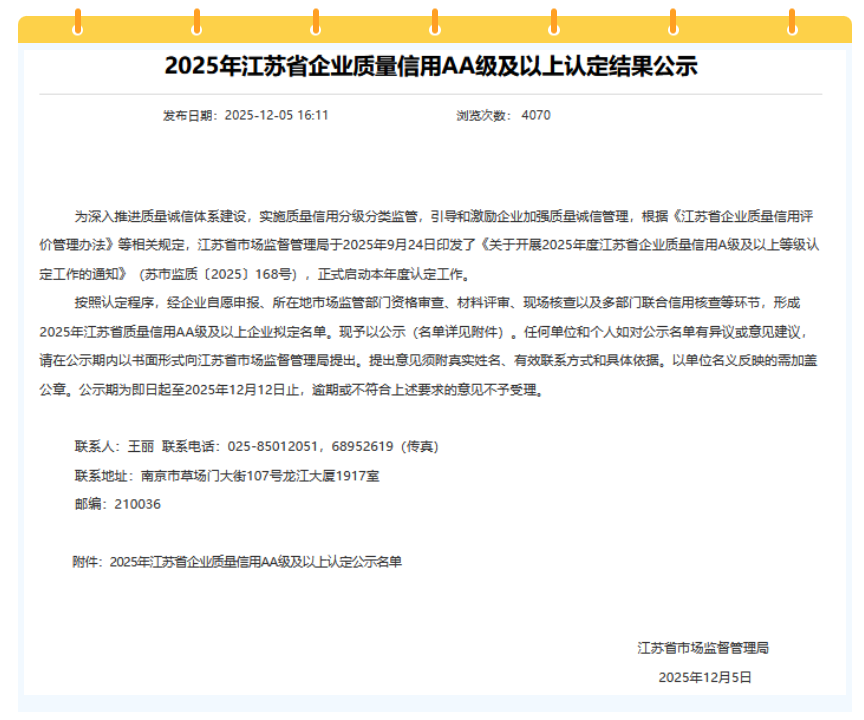
Task: Click the closing date 2025年12月5日
Action: (704, 677)
